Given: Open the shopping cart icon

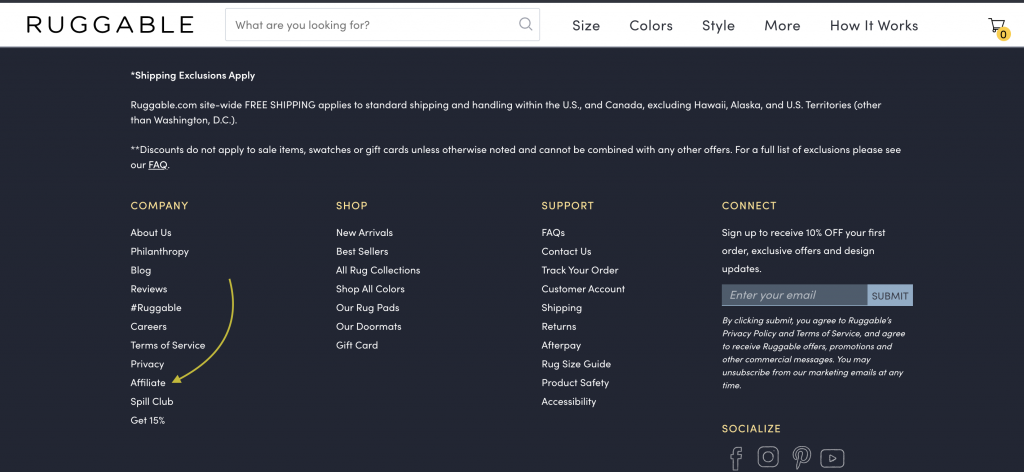Looking at the screenshot, I should (997, 27).
